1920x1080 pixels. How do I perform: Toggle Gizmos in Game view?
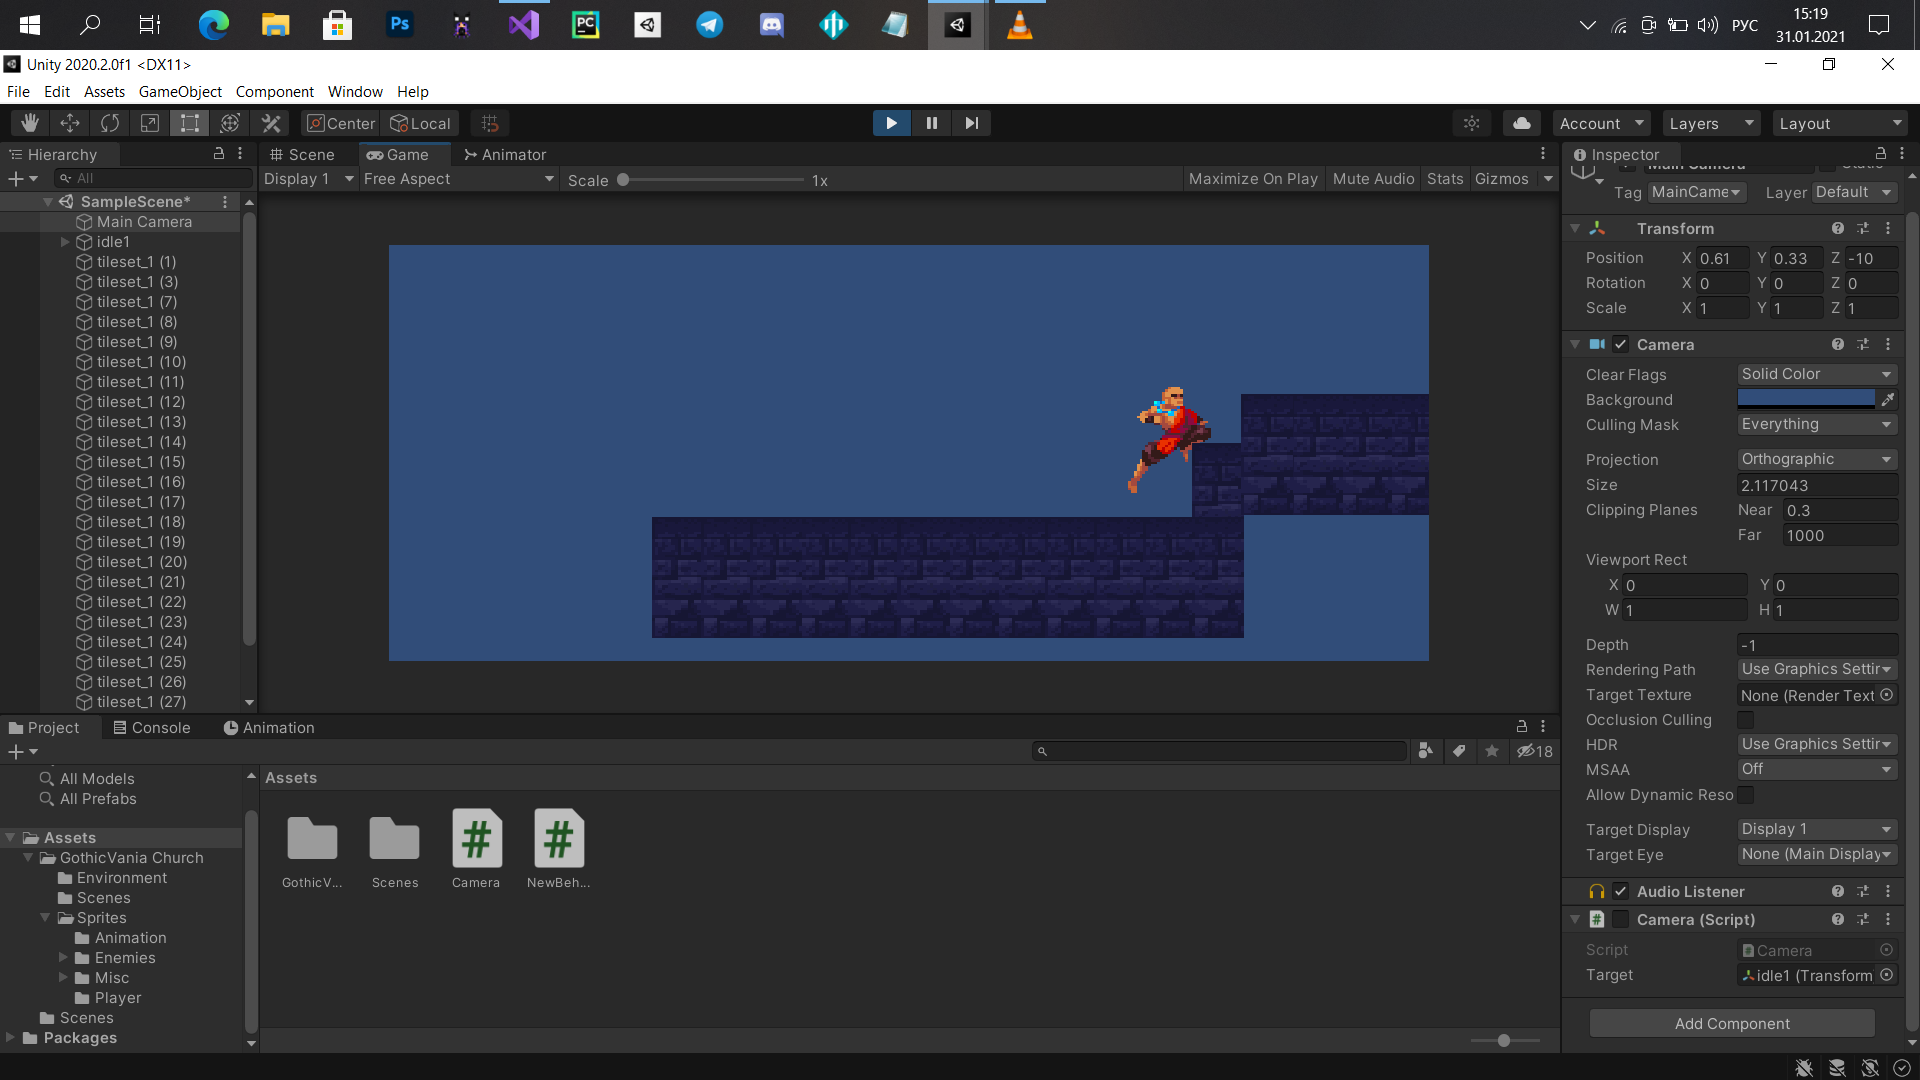coord(1502,179)
